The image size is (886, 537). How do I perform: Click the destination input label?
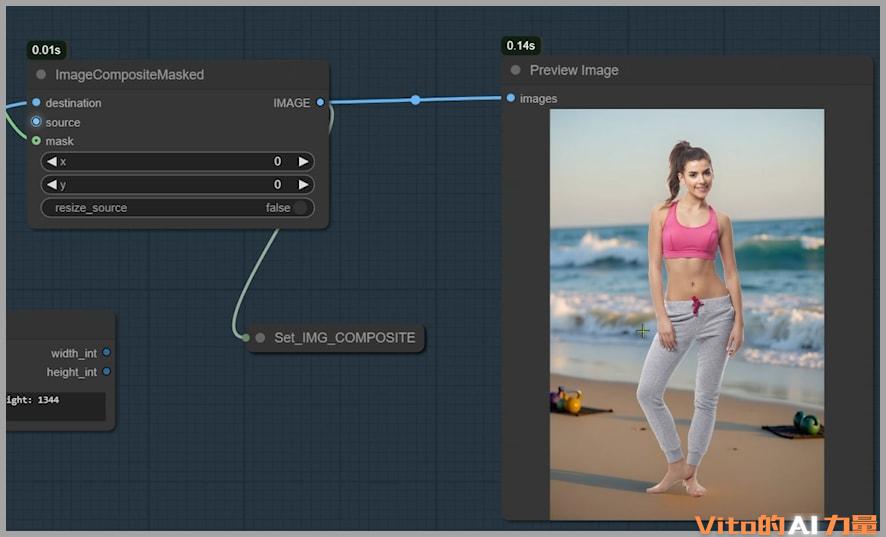(x=73, y=103)
